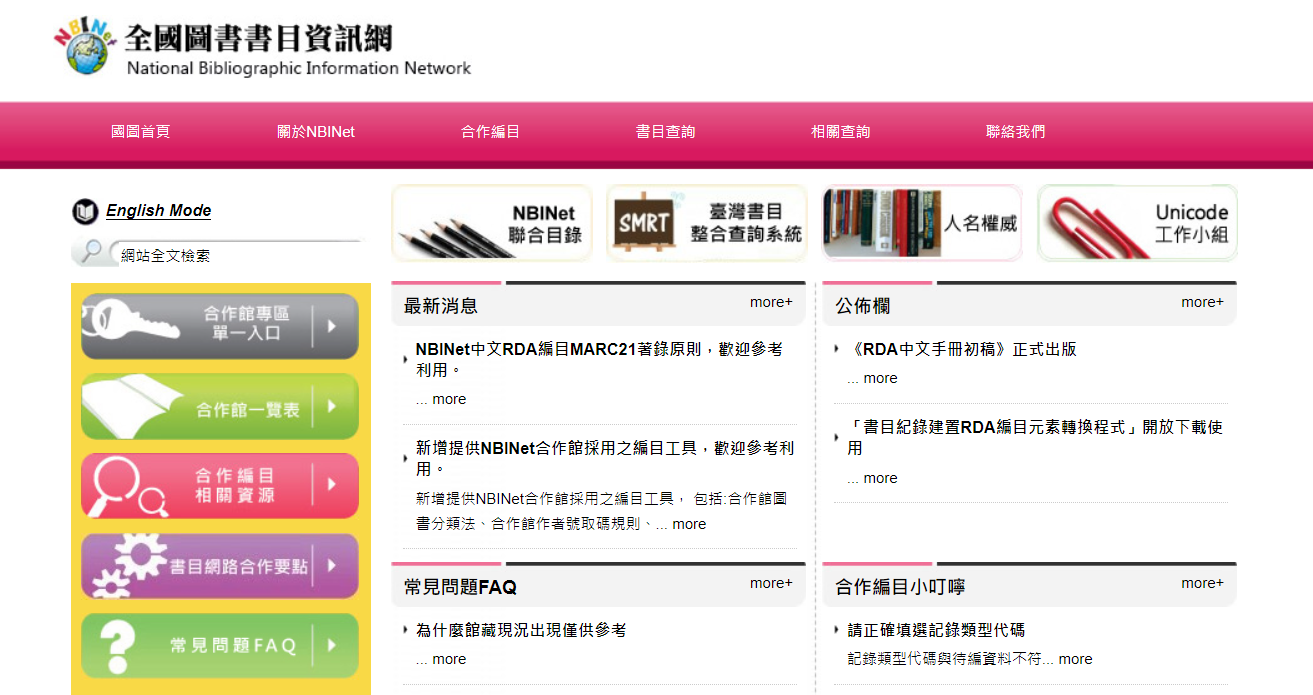Click more+ in 合作編目小叮嚀 section
This screenshot has height=695, width=1313.
click(1202, 583)
